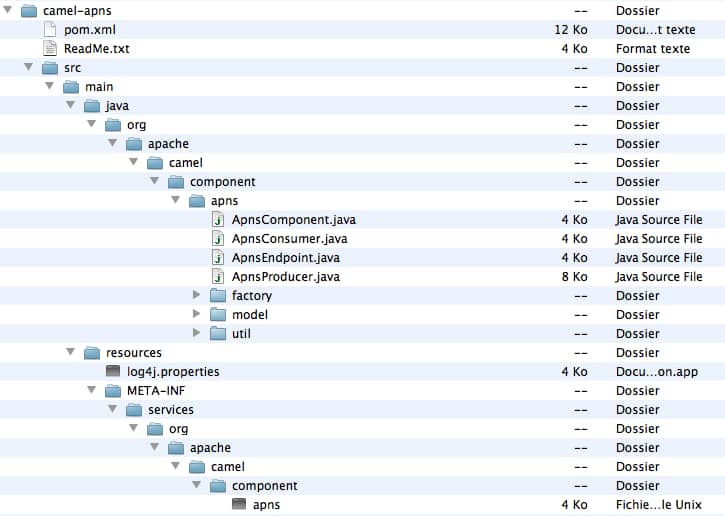Viewport: 725px width, 516px height.
Task: Click the META-INF folder icon
Action: coord(113,391)
